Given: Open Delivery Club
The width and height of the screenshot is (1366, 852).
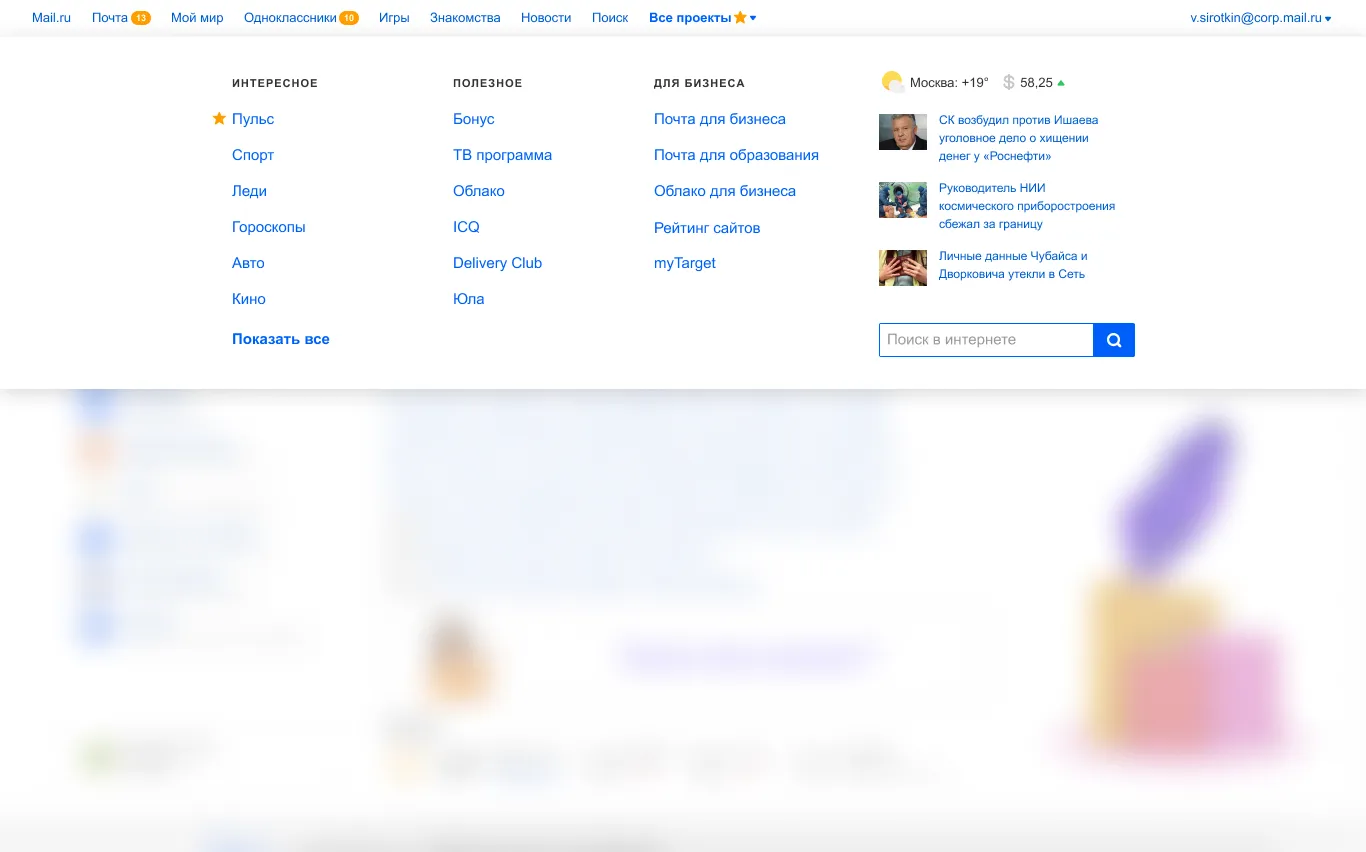Looking at the screenshot, I should point(497,263).
